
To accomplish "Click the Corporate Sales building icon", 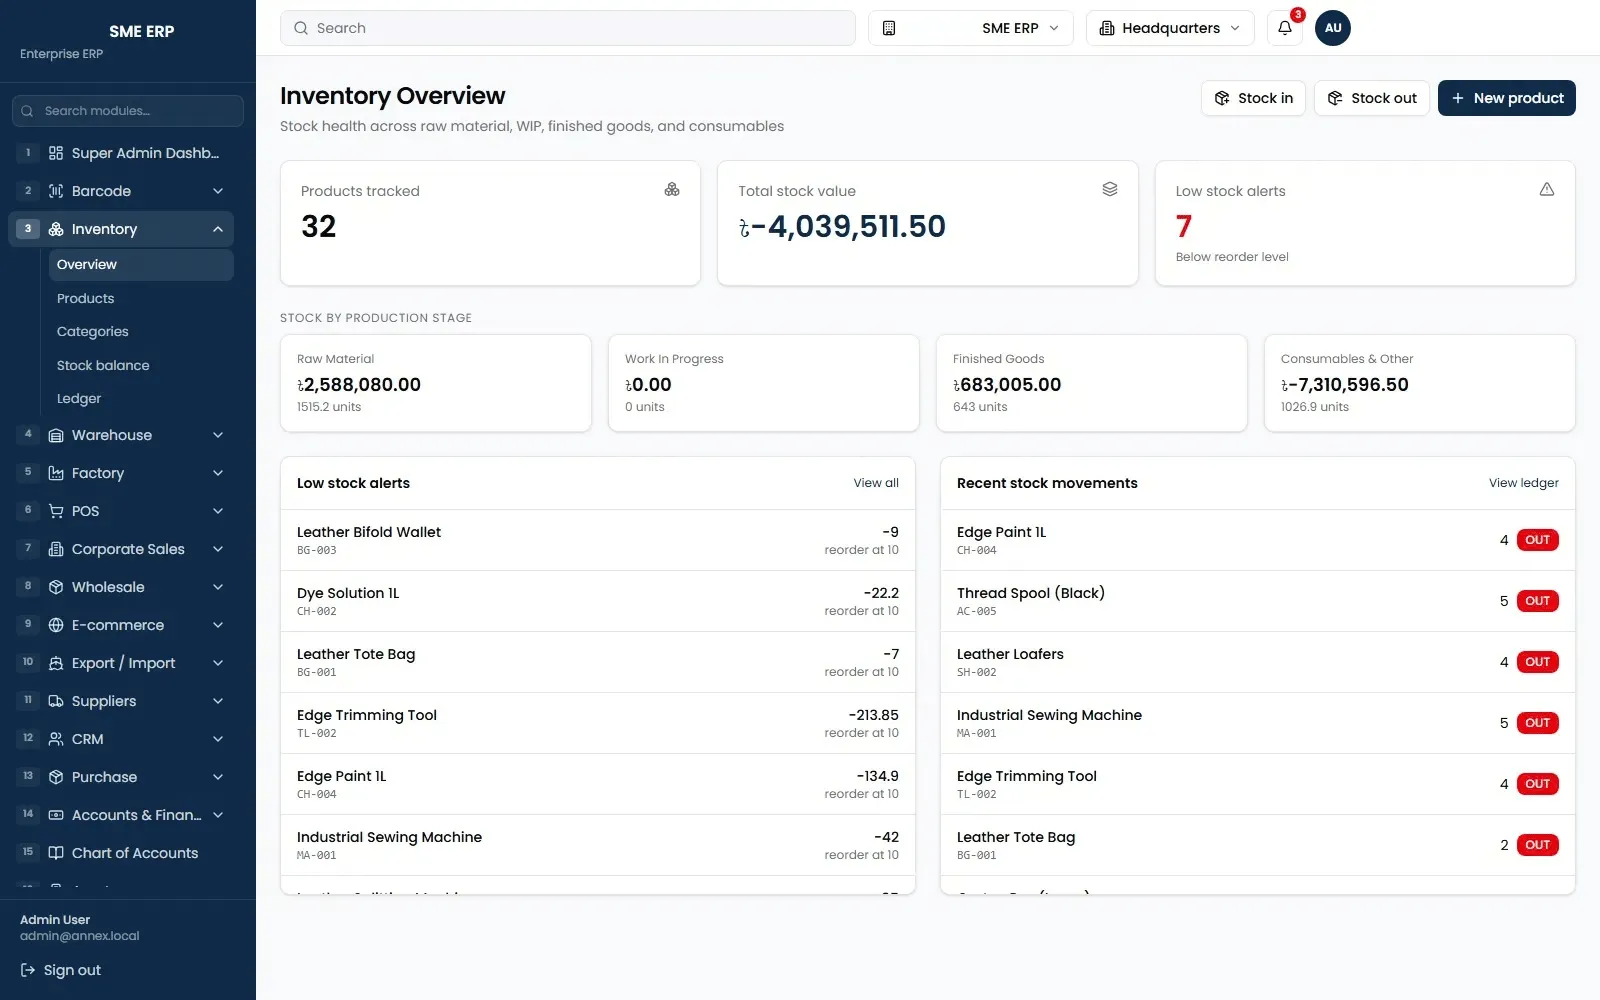I will click(56, 549).
